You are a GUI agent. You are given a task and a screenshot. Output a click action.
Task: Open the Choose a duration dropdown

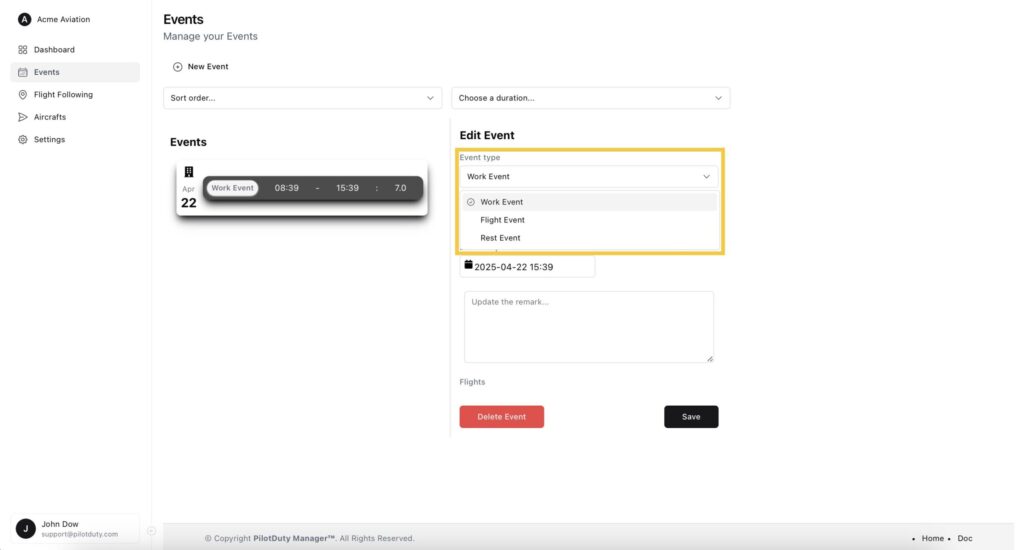click(590, 98)
